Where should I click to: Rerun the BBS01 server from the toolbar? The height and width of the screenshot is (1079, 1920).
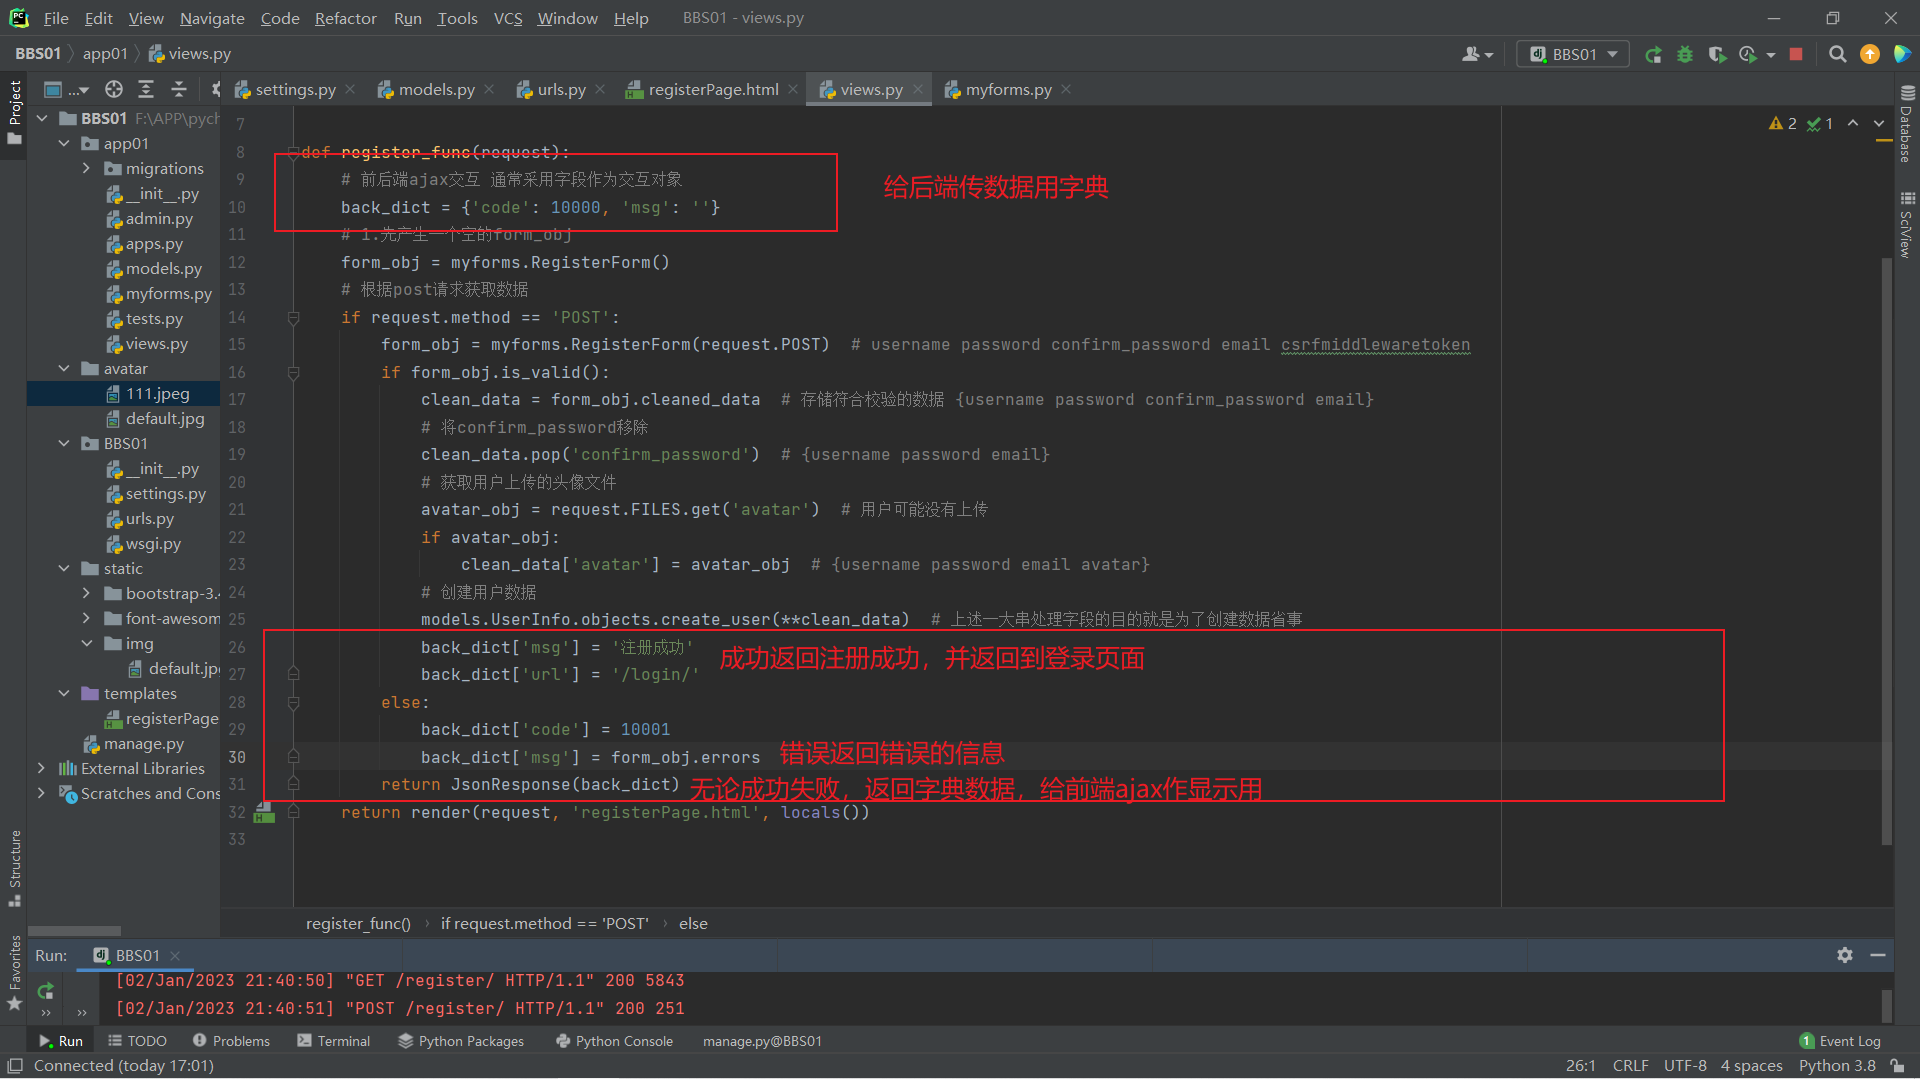pos(1654,55)
